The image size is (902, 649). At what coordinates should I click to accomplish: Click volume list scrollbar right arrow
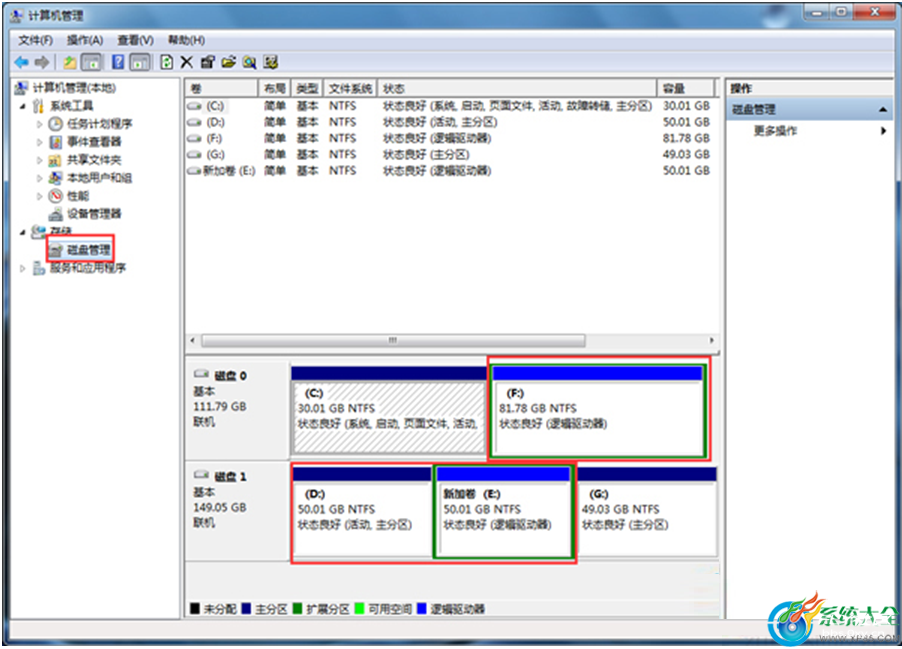712,341
